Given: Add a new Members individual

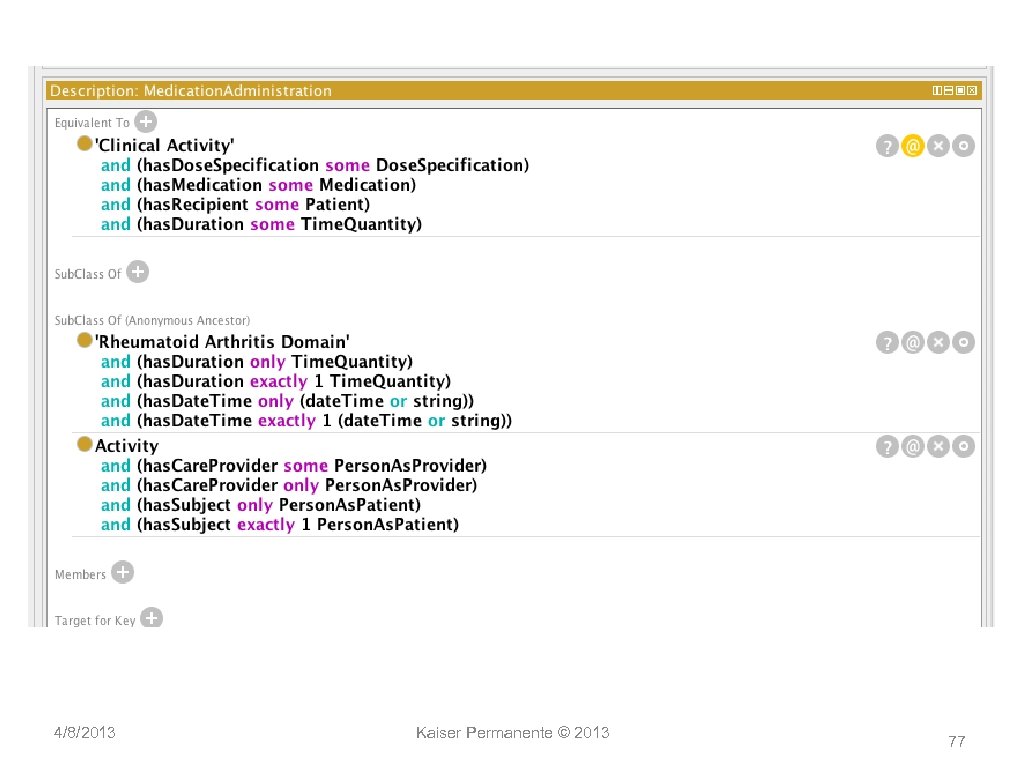Looking at the screenshot, I should tap(122, 573).
